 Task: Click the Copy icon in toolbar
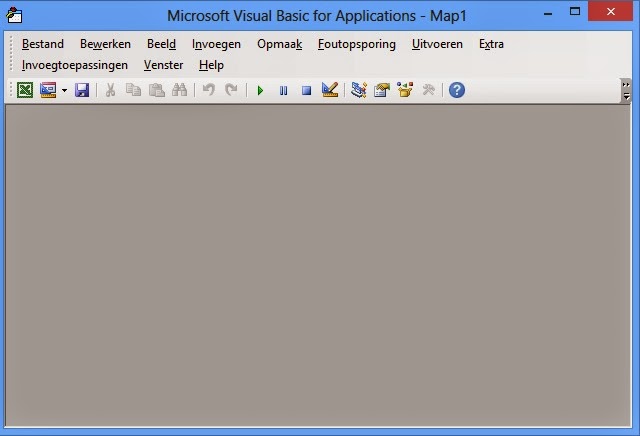[133, 90]
